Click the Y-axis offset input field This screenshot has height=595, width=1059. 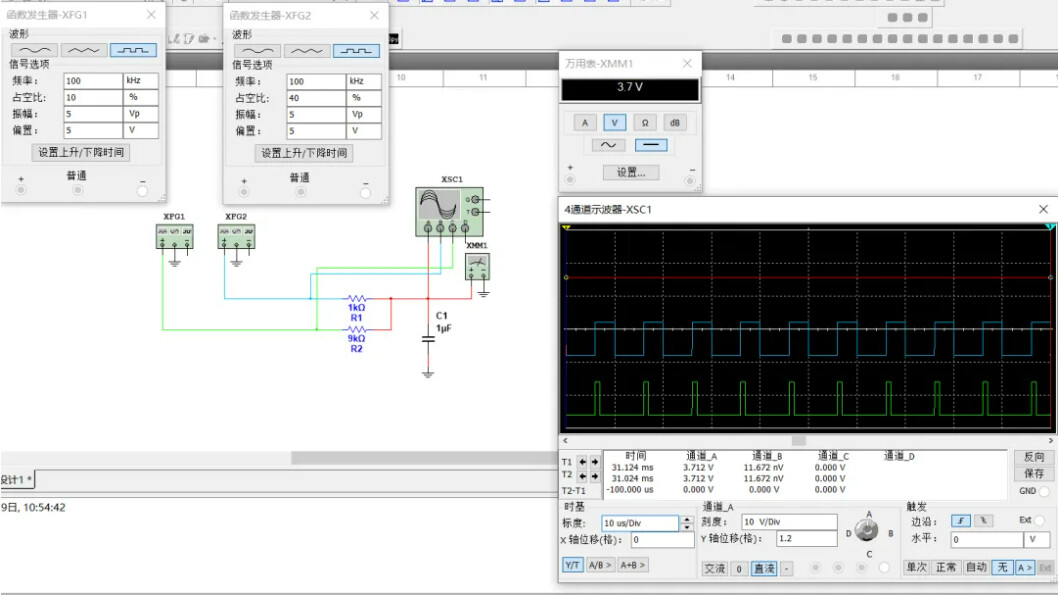coord(806,539)
